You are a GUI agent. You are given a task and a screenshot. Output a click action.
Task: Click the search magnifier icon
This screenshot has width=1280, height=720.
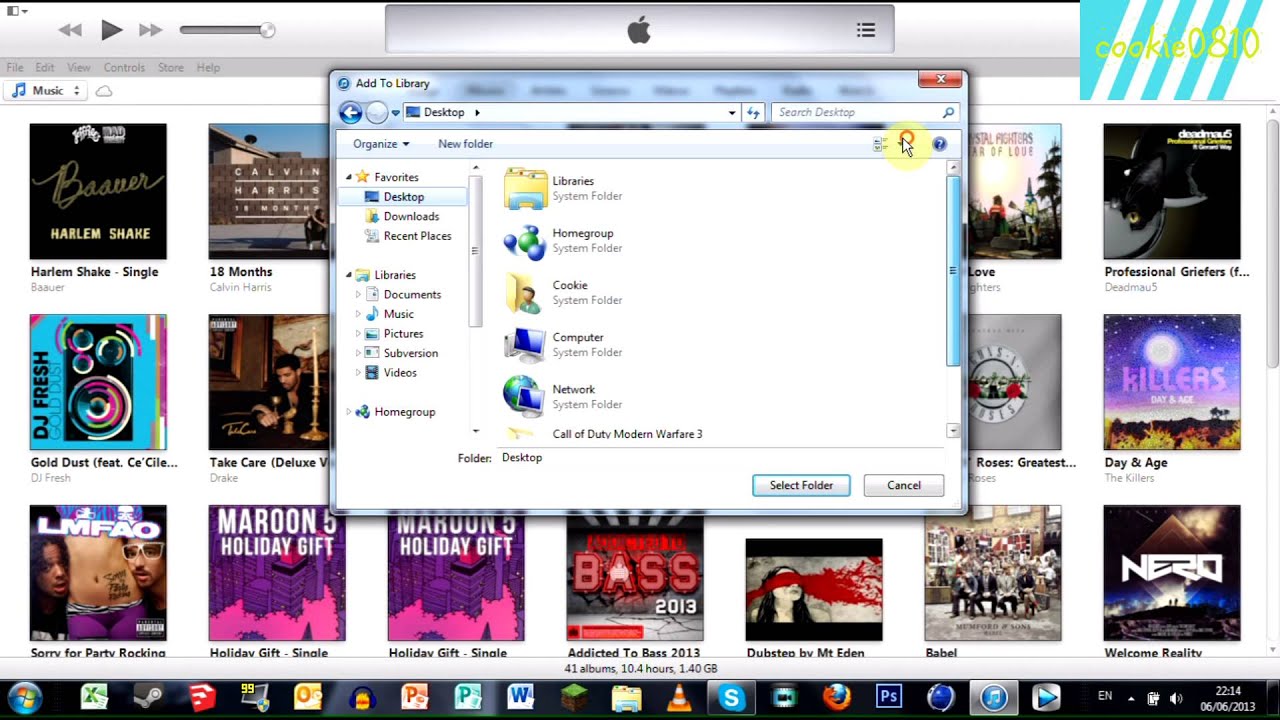(948, 112)
